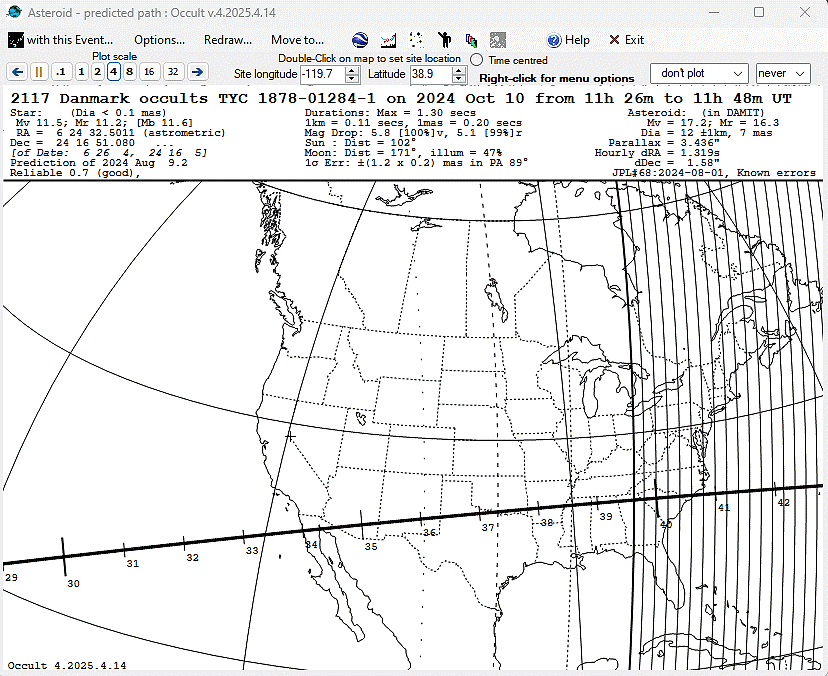Open the Redraw... menu
This screenshot has width=828, height=676.
228,40
